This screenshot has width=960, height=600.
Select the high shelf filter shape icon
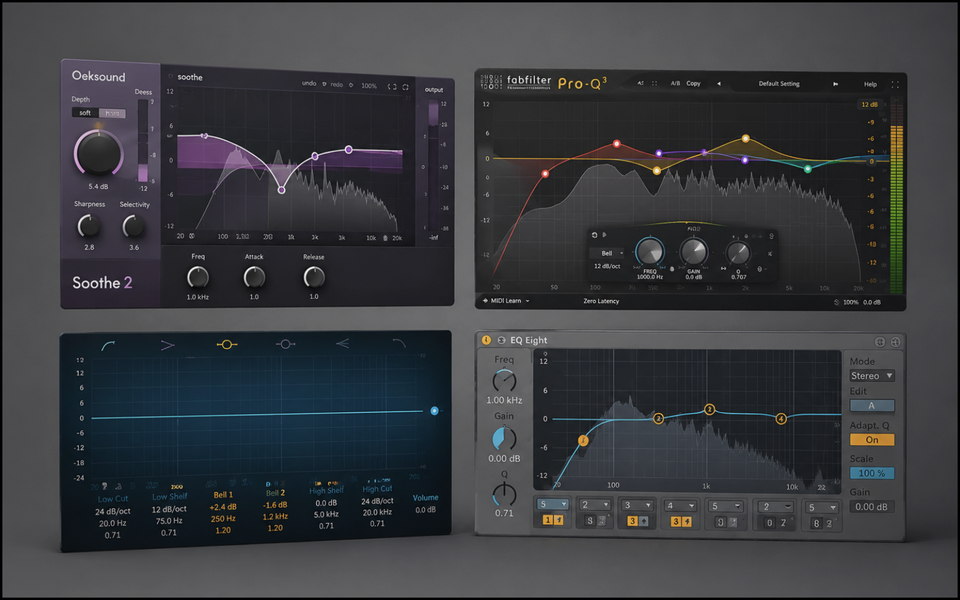342,343
